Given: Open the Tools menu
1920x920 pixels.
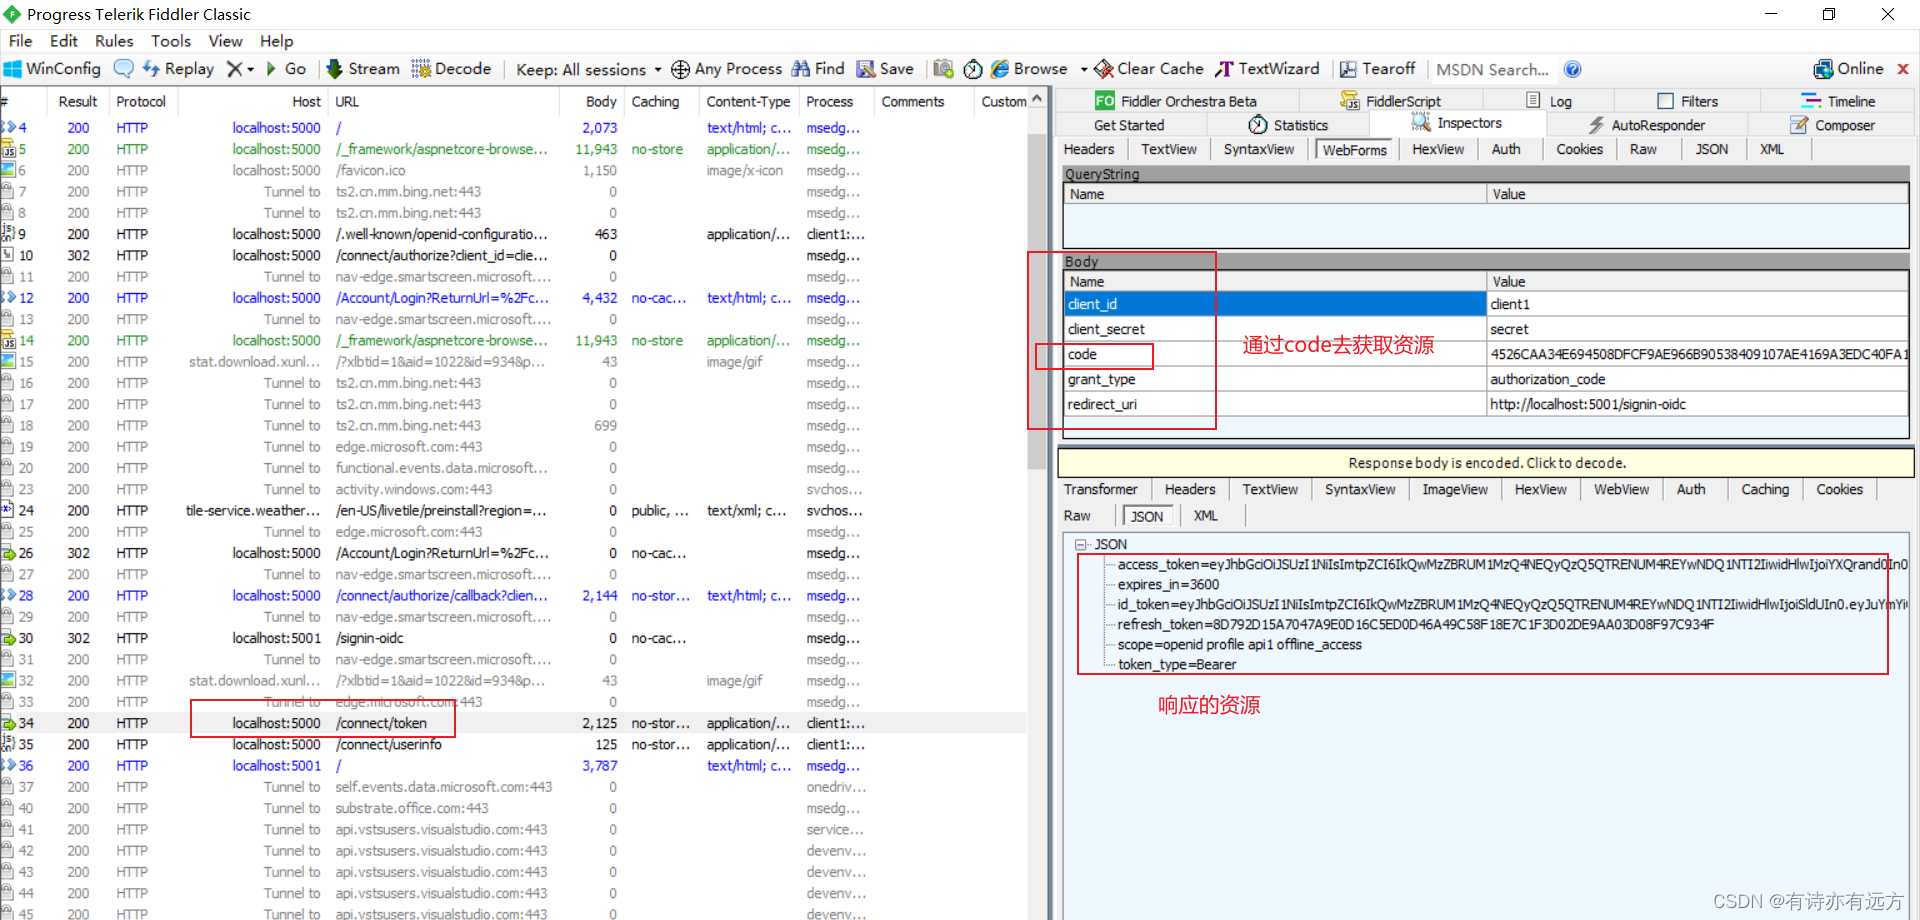Looking at the screenshot, I should pos(171,41).
